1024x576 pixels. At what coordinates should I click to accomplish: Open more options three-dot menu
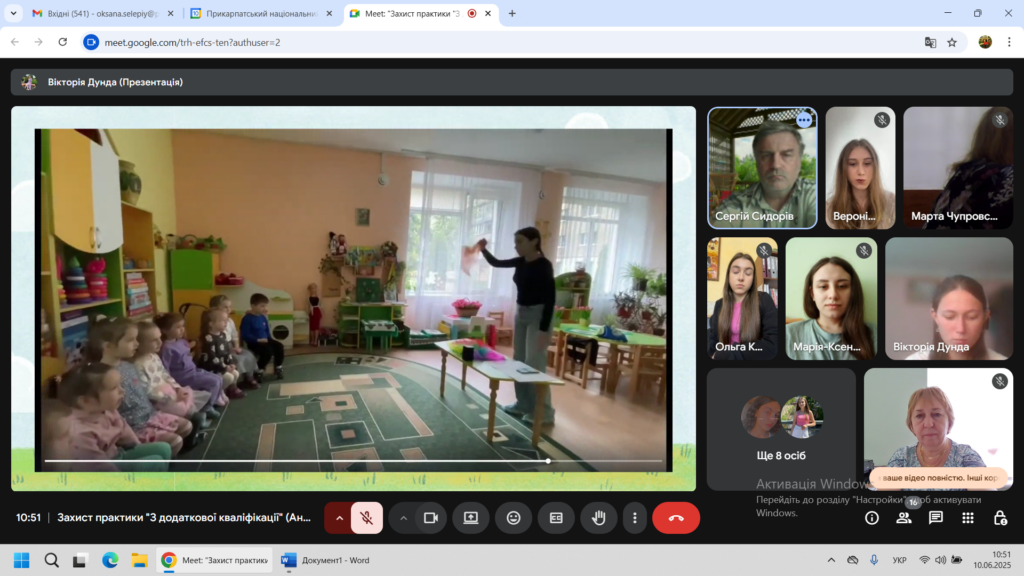tap(635, 518)
